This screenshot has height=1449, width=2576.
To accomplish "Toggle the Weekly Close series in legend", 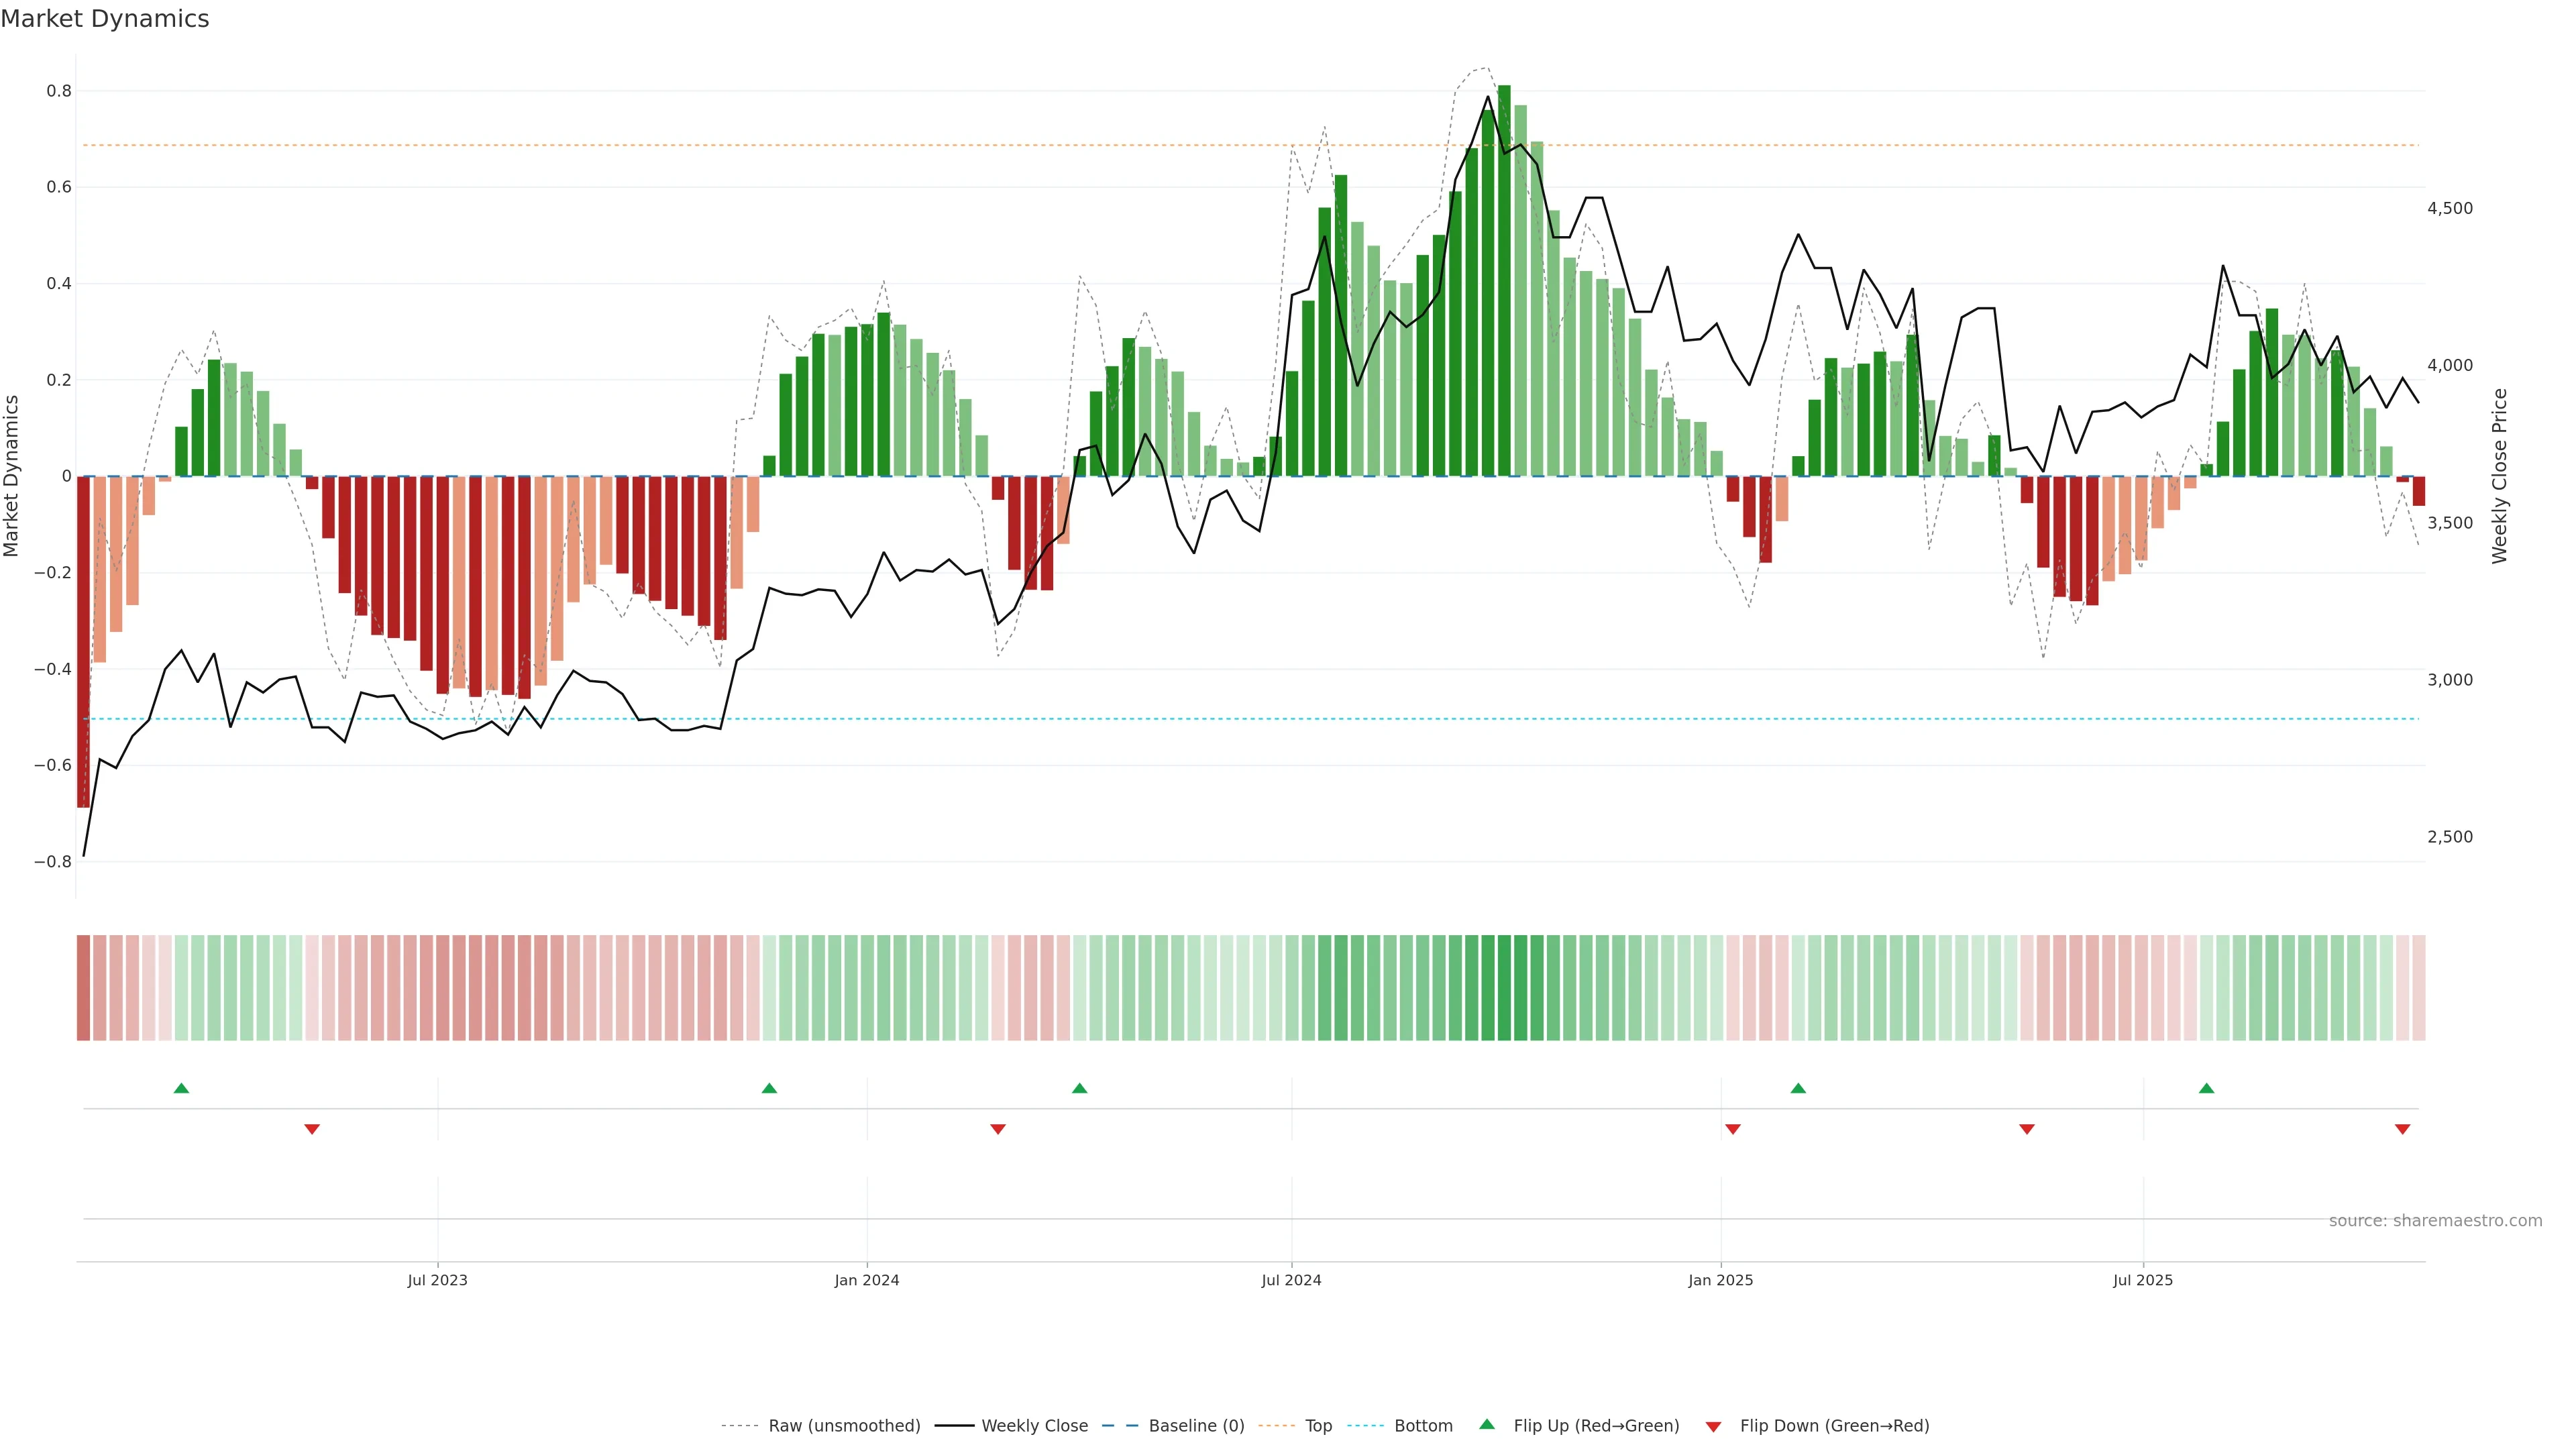I will point(1034,1426).
